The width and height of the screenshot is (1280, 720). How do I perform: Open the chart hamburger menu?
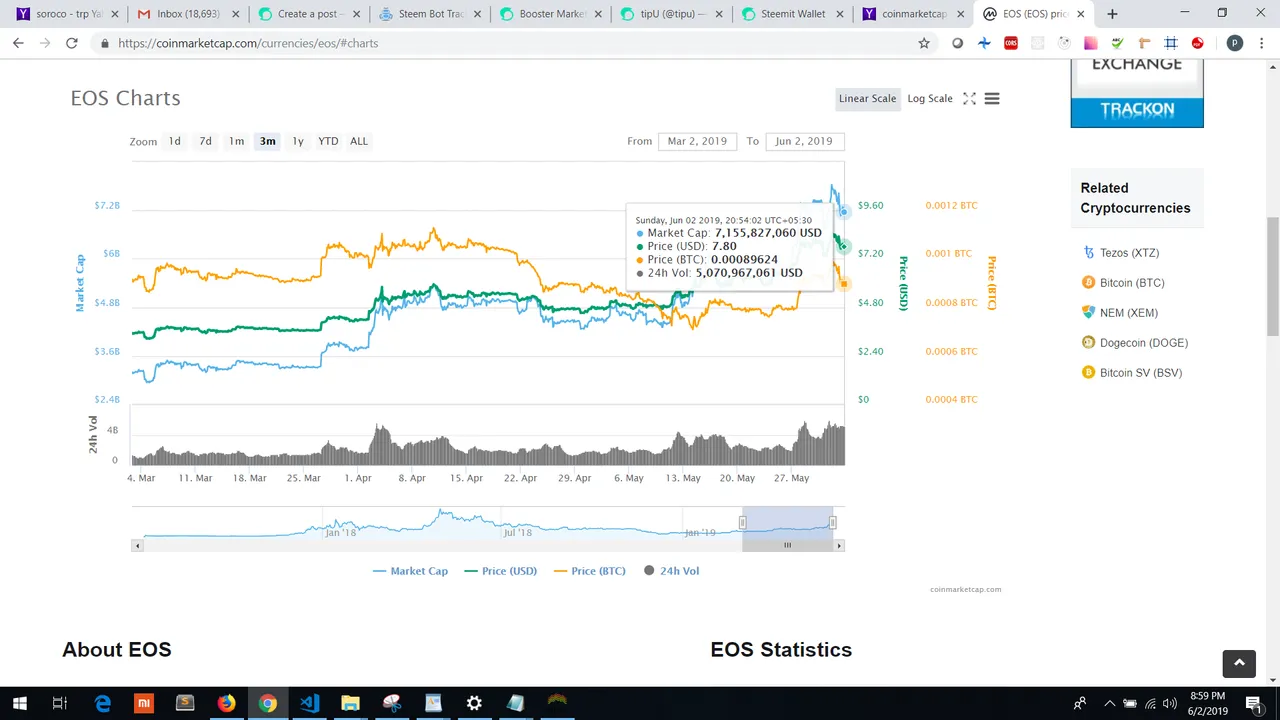[x=992, y=99]
